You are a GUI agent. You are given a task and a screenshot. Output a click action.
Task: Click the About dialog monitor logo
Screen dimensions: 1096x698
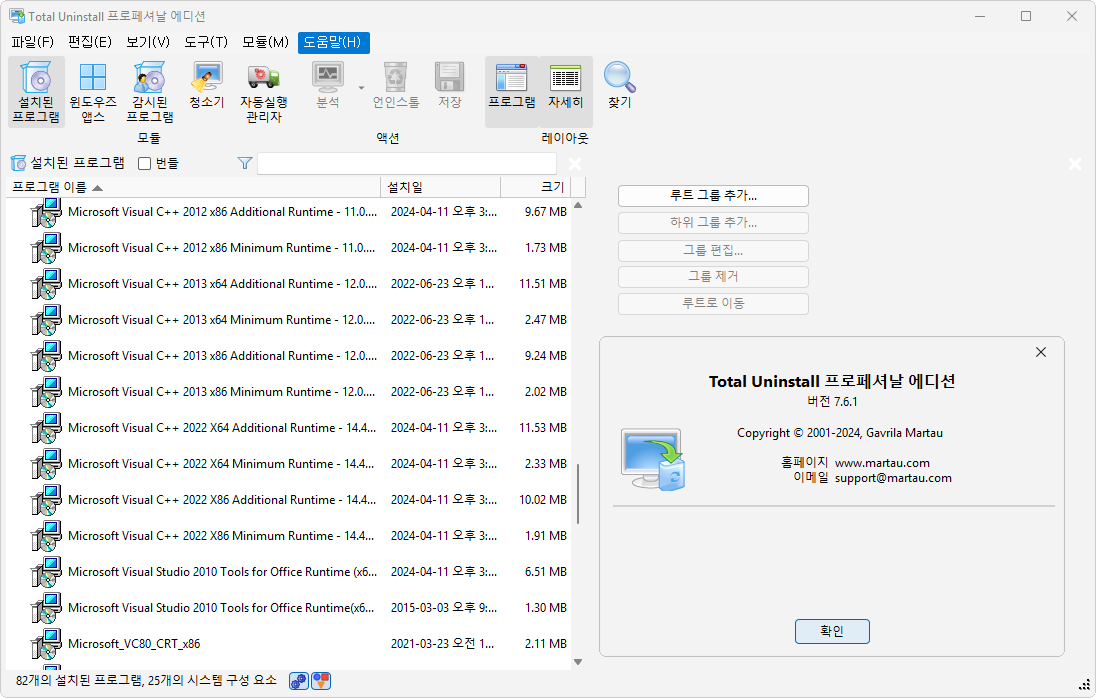[653, 459]
